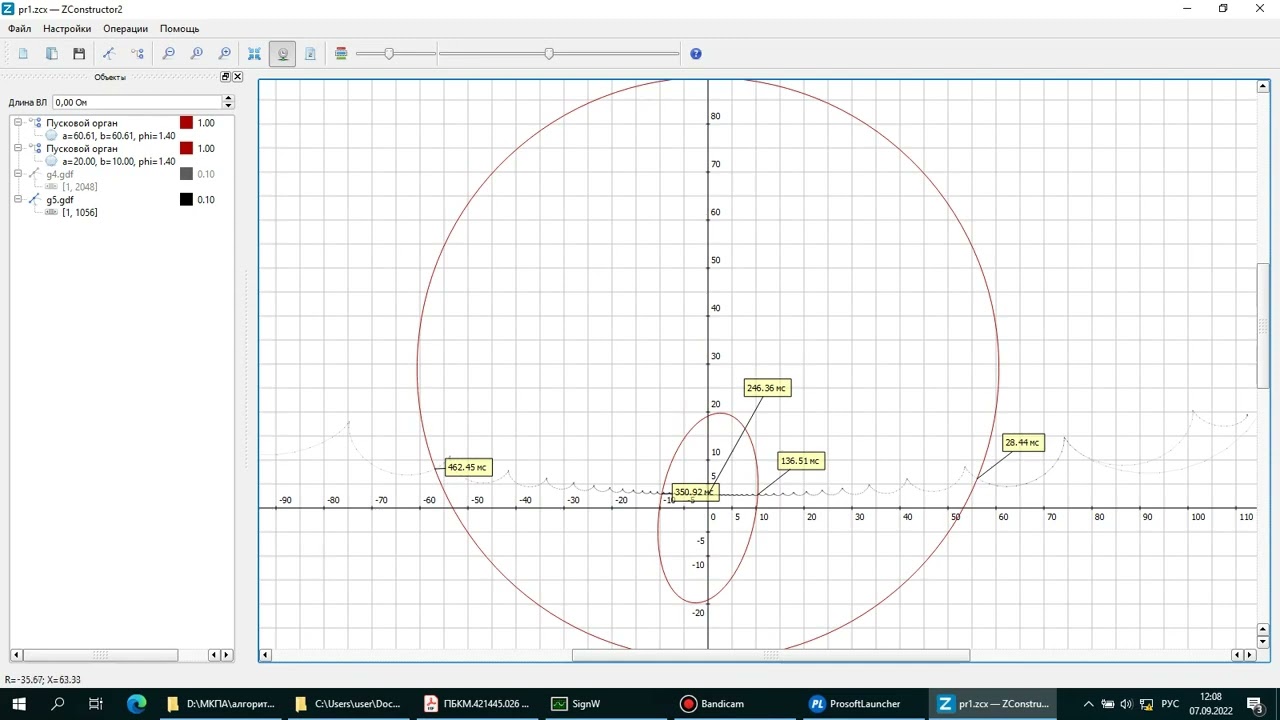Click the add starting element node icon

coord(138,54)
